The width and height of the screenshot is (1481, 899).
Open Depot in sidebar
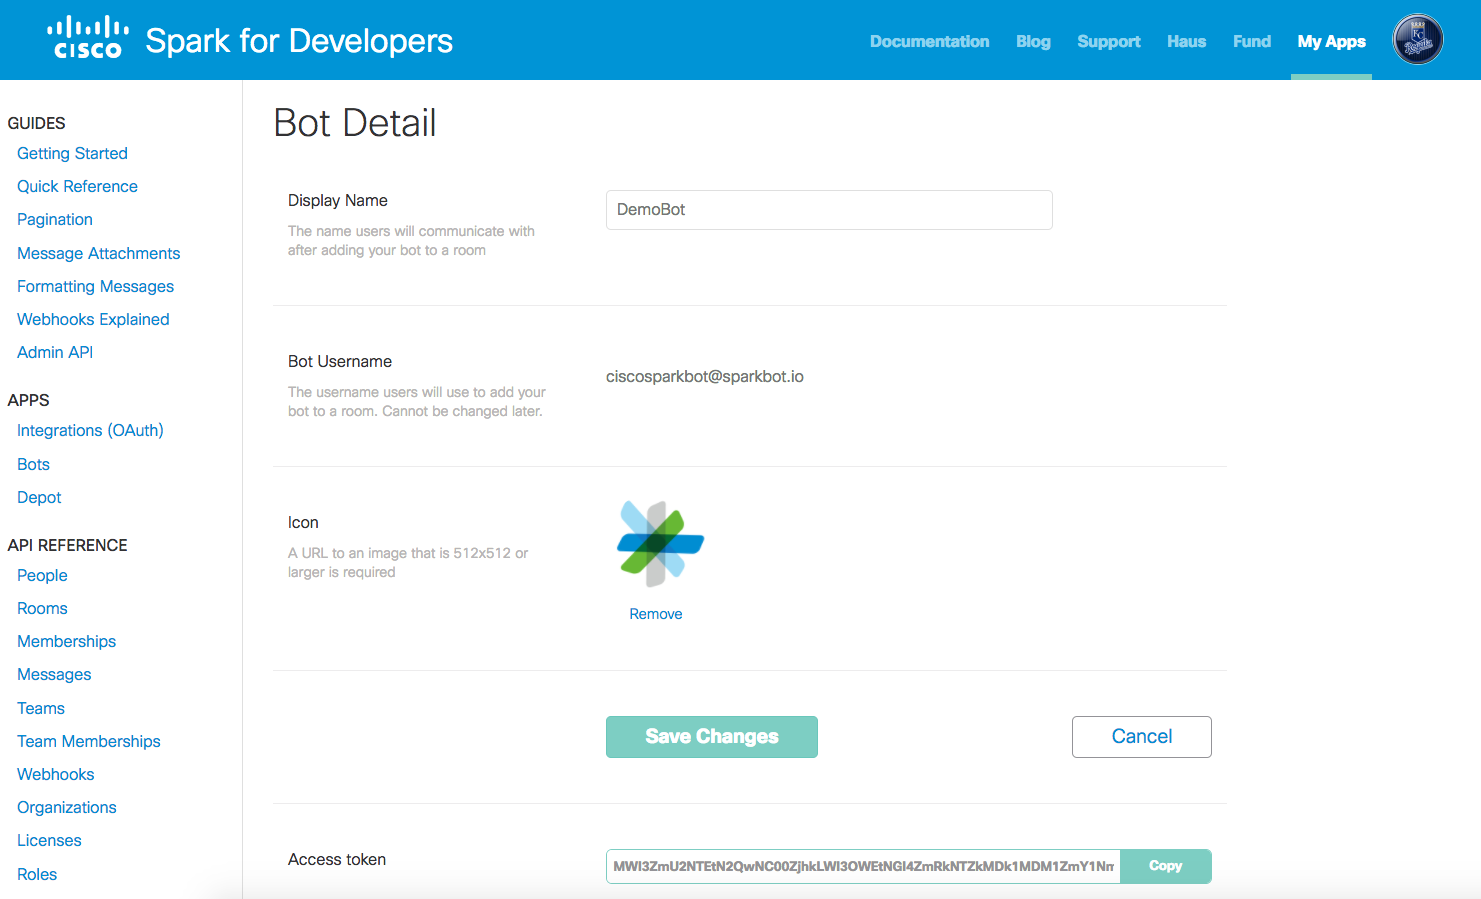[x=39, y=497]
